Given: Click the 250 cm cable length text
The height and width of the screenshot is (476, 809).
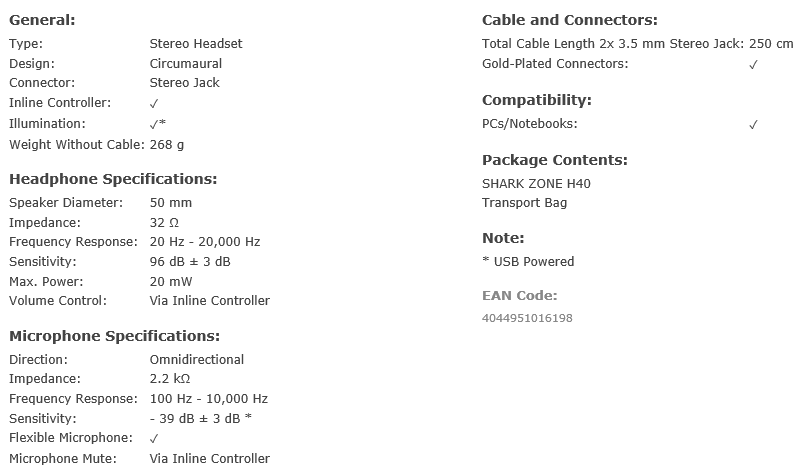Looking at the screenshot, I should tap(771, 44).
